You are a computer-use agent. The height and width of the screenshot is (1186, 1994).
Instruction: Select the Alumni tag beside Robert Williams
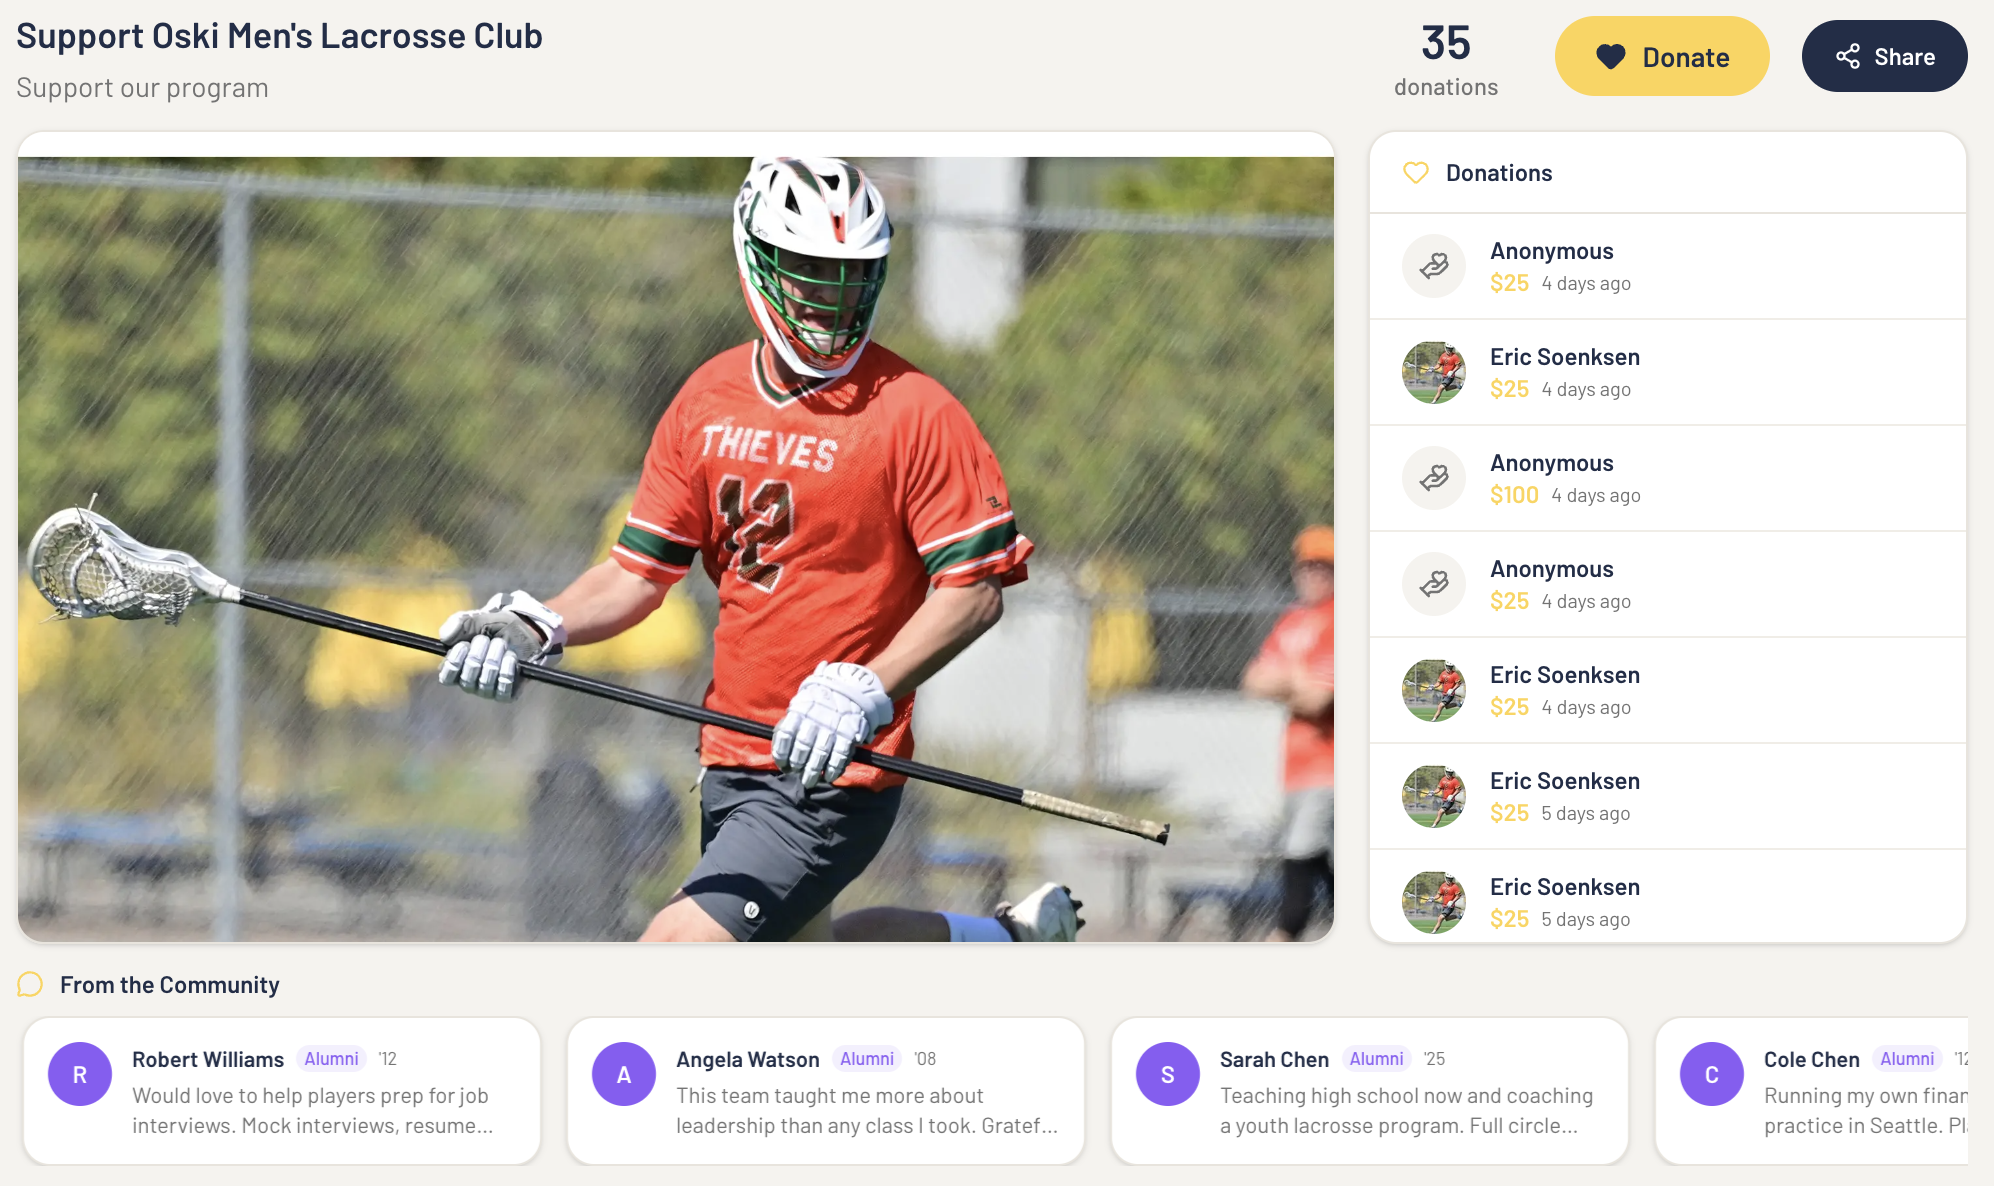tap(331, 1059)
